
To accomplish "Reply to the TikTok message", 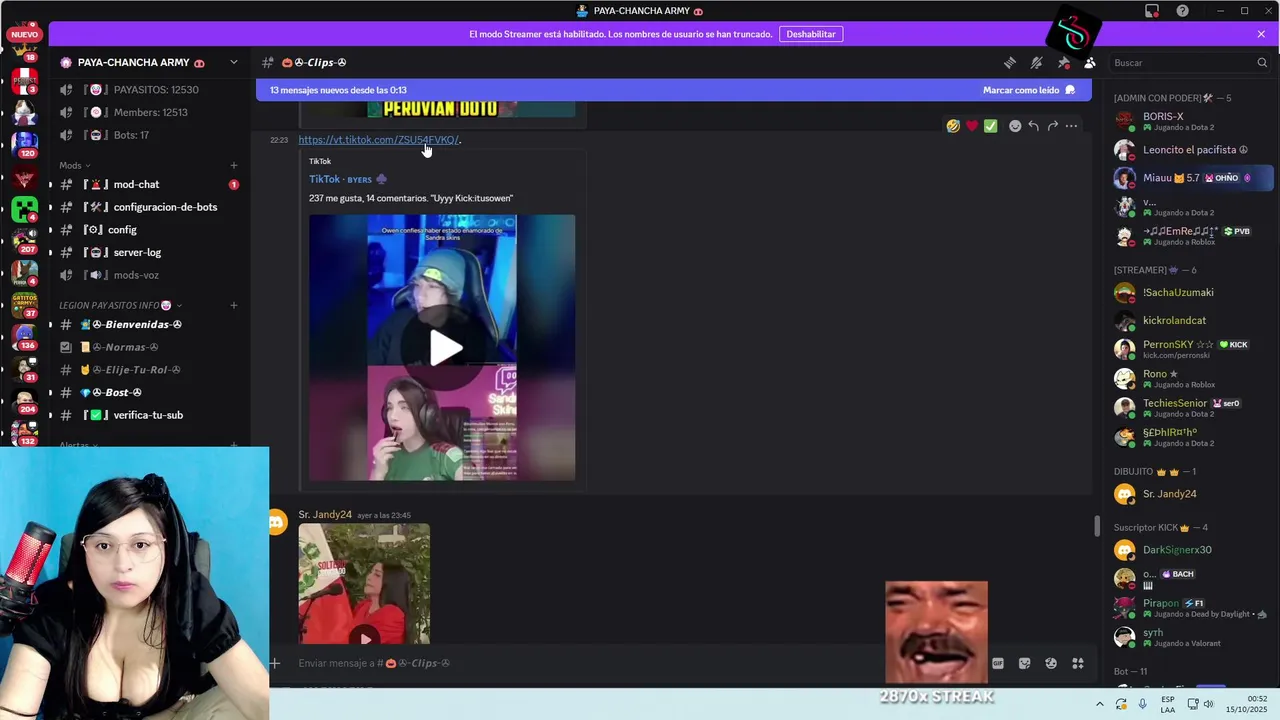I will (1034, 126).
